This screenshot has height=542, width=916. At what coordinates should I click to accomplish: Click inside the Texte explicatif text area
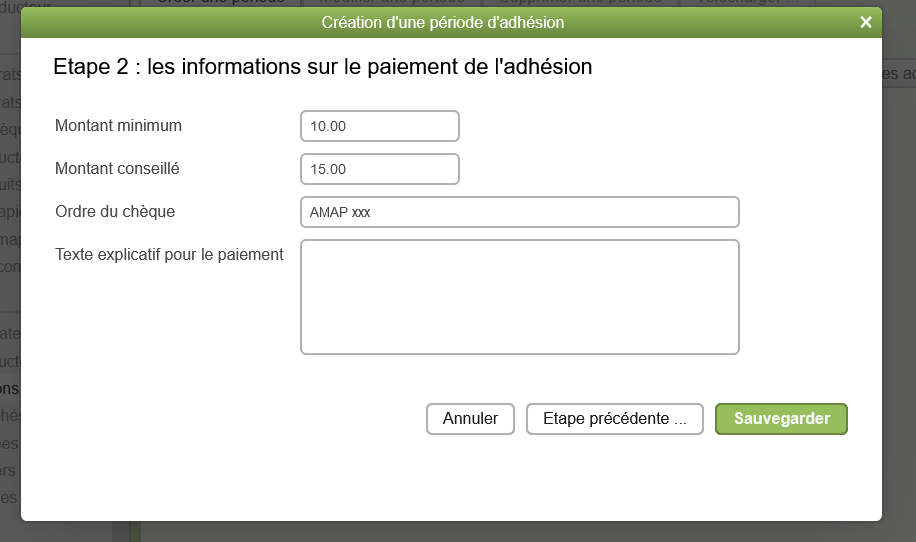520,297
